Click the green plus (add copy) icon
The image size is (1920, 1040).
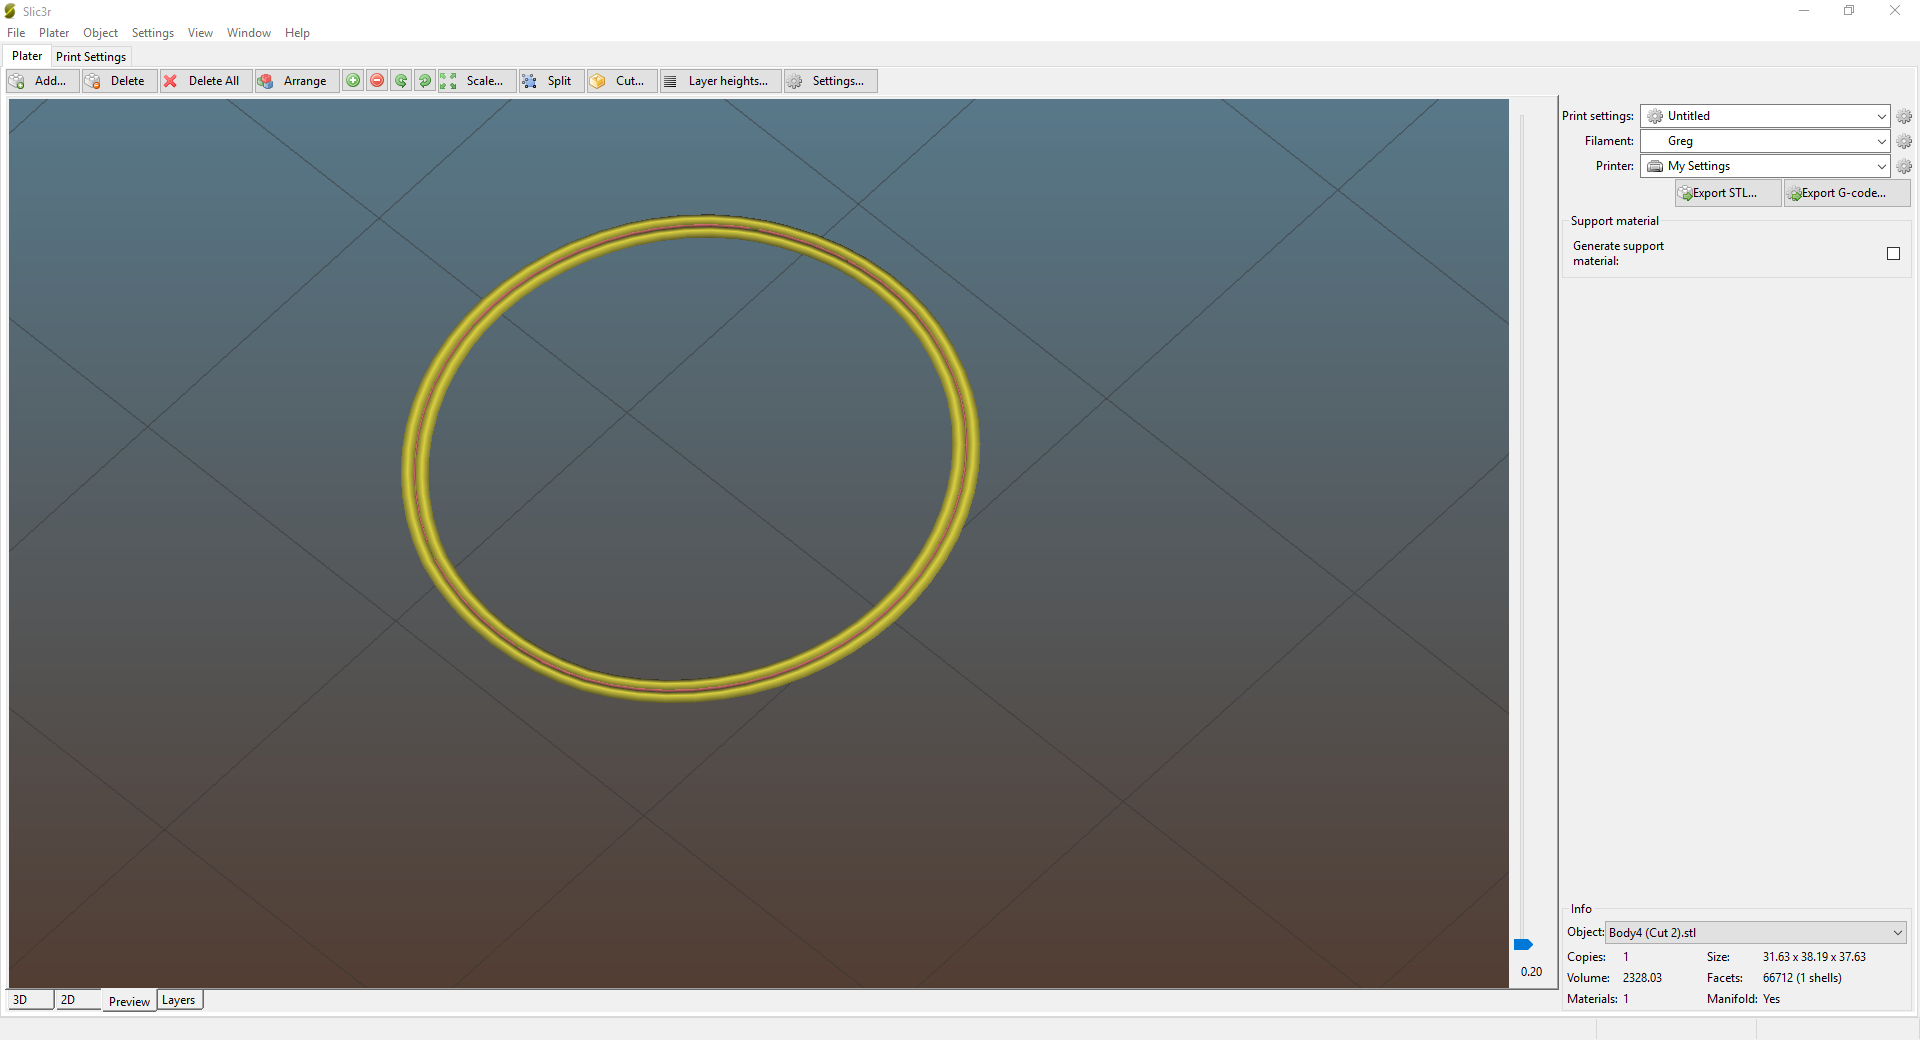pos(353,81)
